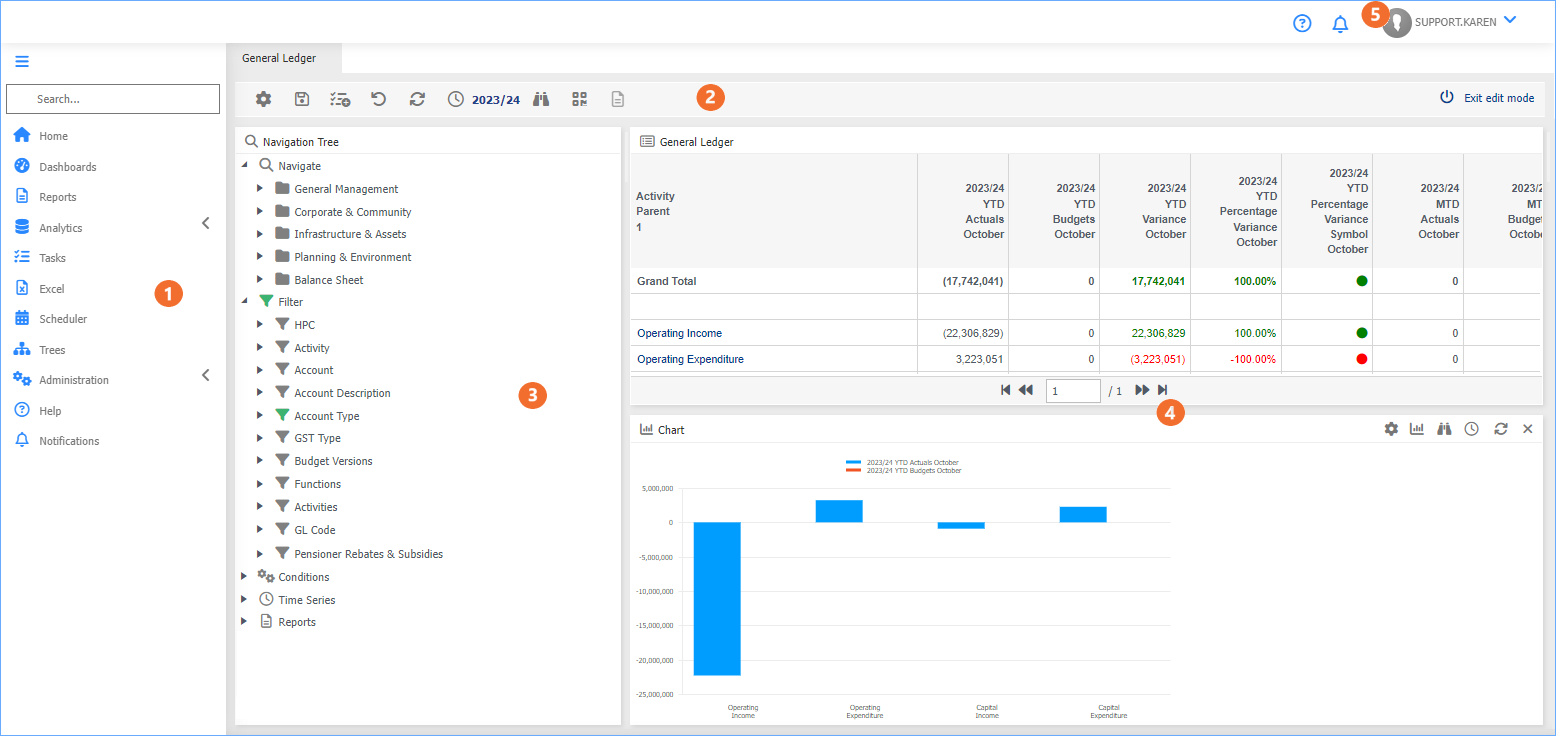The image size is (1557, 736).
Task: Toggle the Account Type filter
Action: [320, 415]
